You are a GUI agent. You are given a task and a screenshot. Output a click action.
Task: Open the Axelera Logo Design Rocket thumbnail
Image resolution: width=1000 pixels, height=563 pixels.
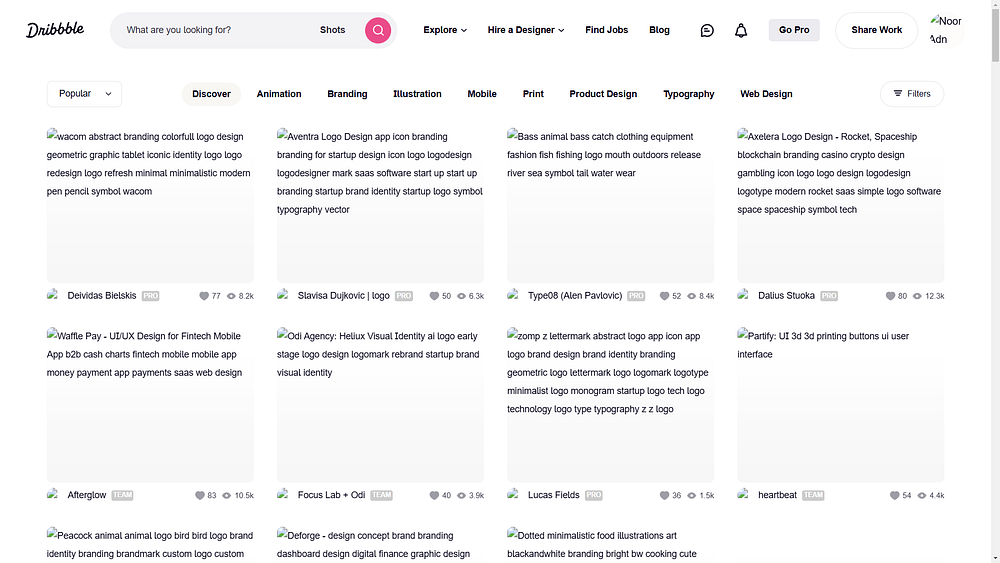[x=841, y=205]
